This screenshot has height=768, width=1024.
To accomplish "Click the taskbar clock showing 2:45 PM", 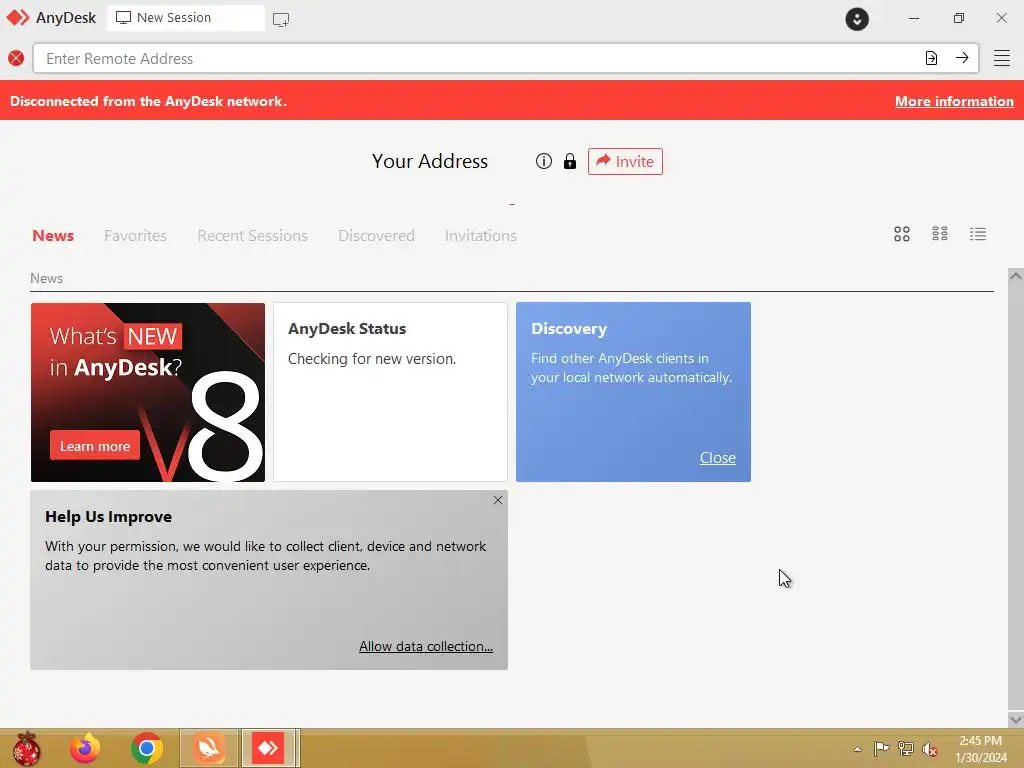I will click(x=980, y=749).
